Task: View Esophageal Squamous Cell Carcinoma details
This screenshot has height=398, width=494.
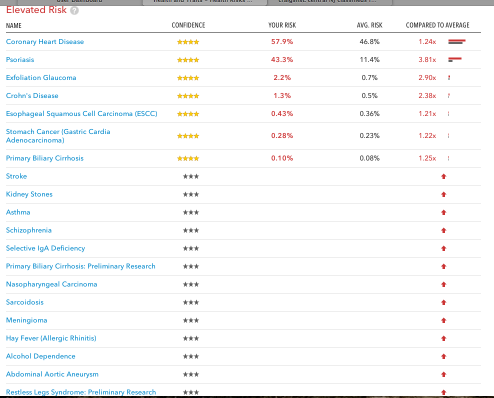Action: pyautogui.click(x=82, y=114)
